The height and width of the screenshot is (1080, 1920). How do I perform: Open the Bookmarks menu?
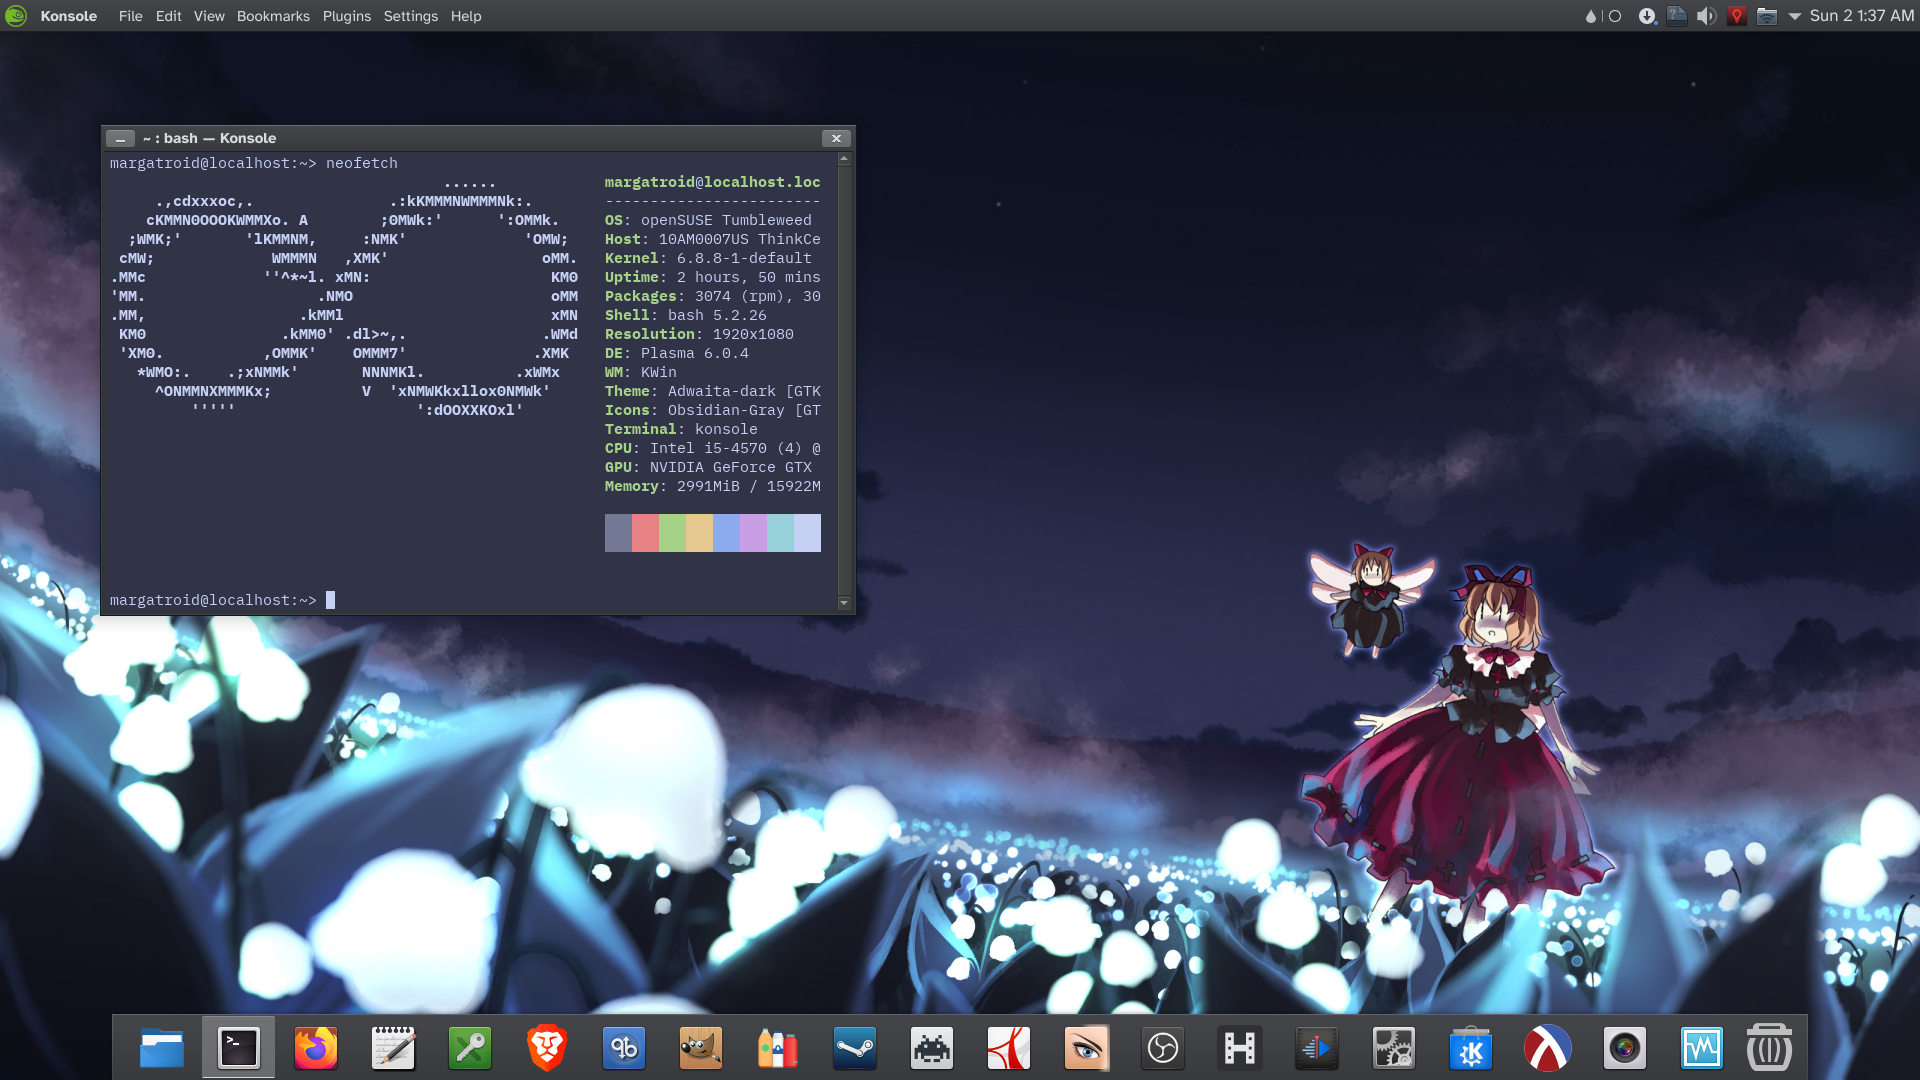coord(273,16)
